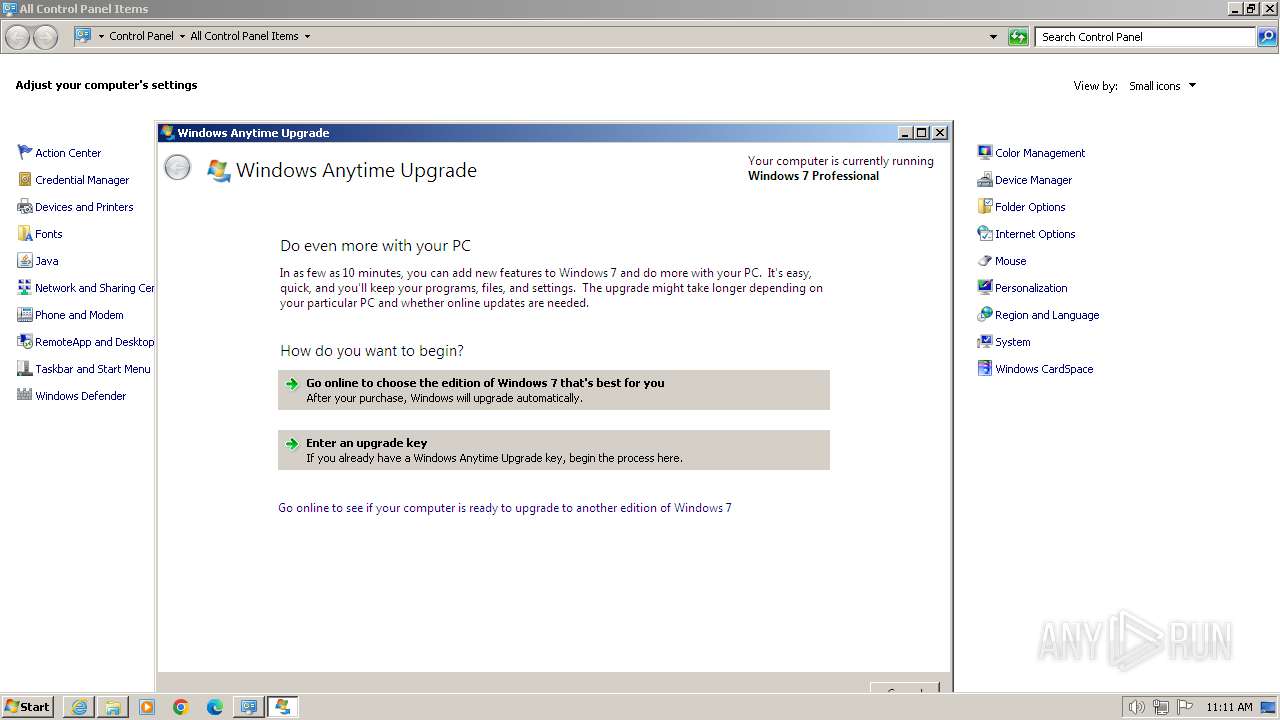Open Personalization icon
1280x720 pixels.
(x=985, y=287)
